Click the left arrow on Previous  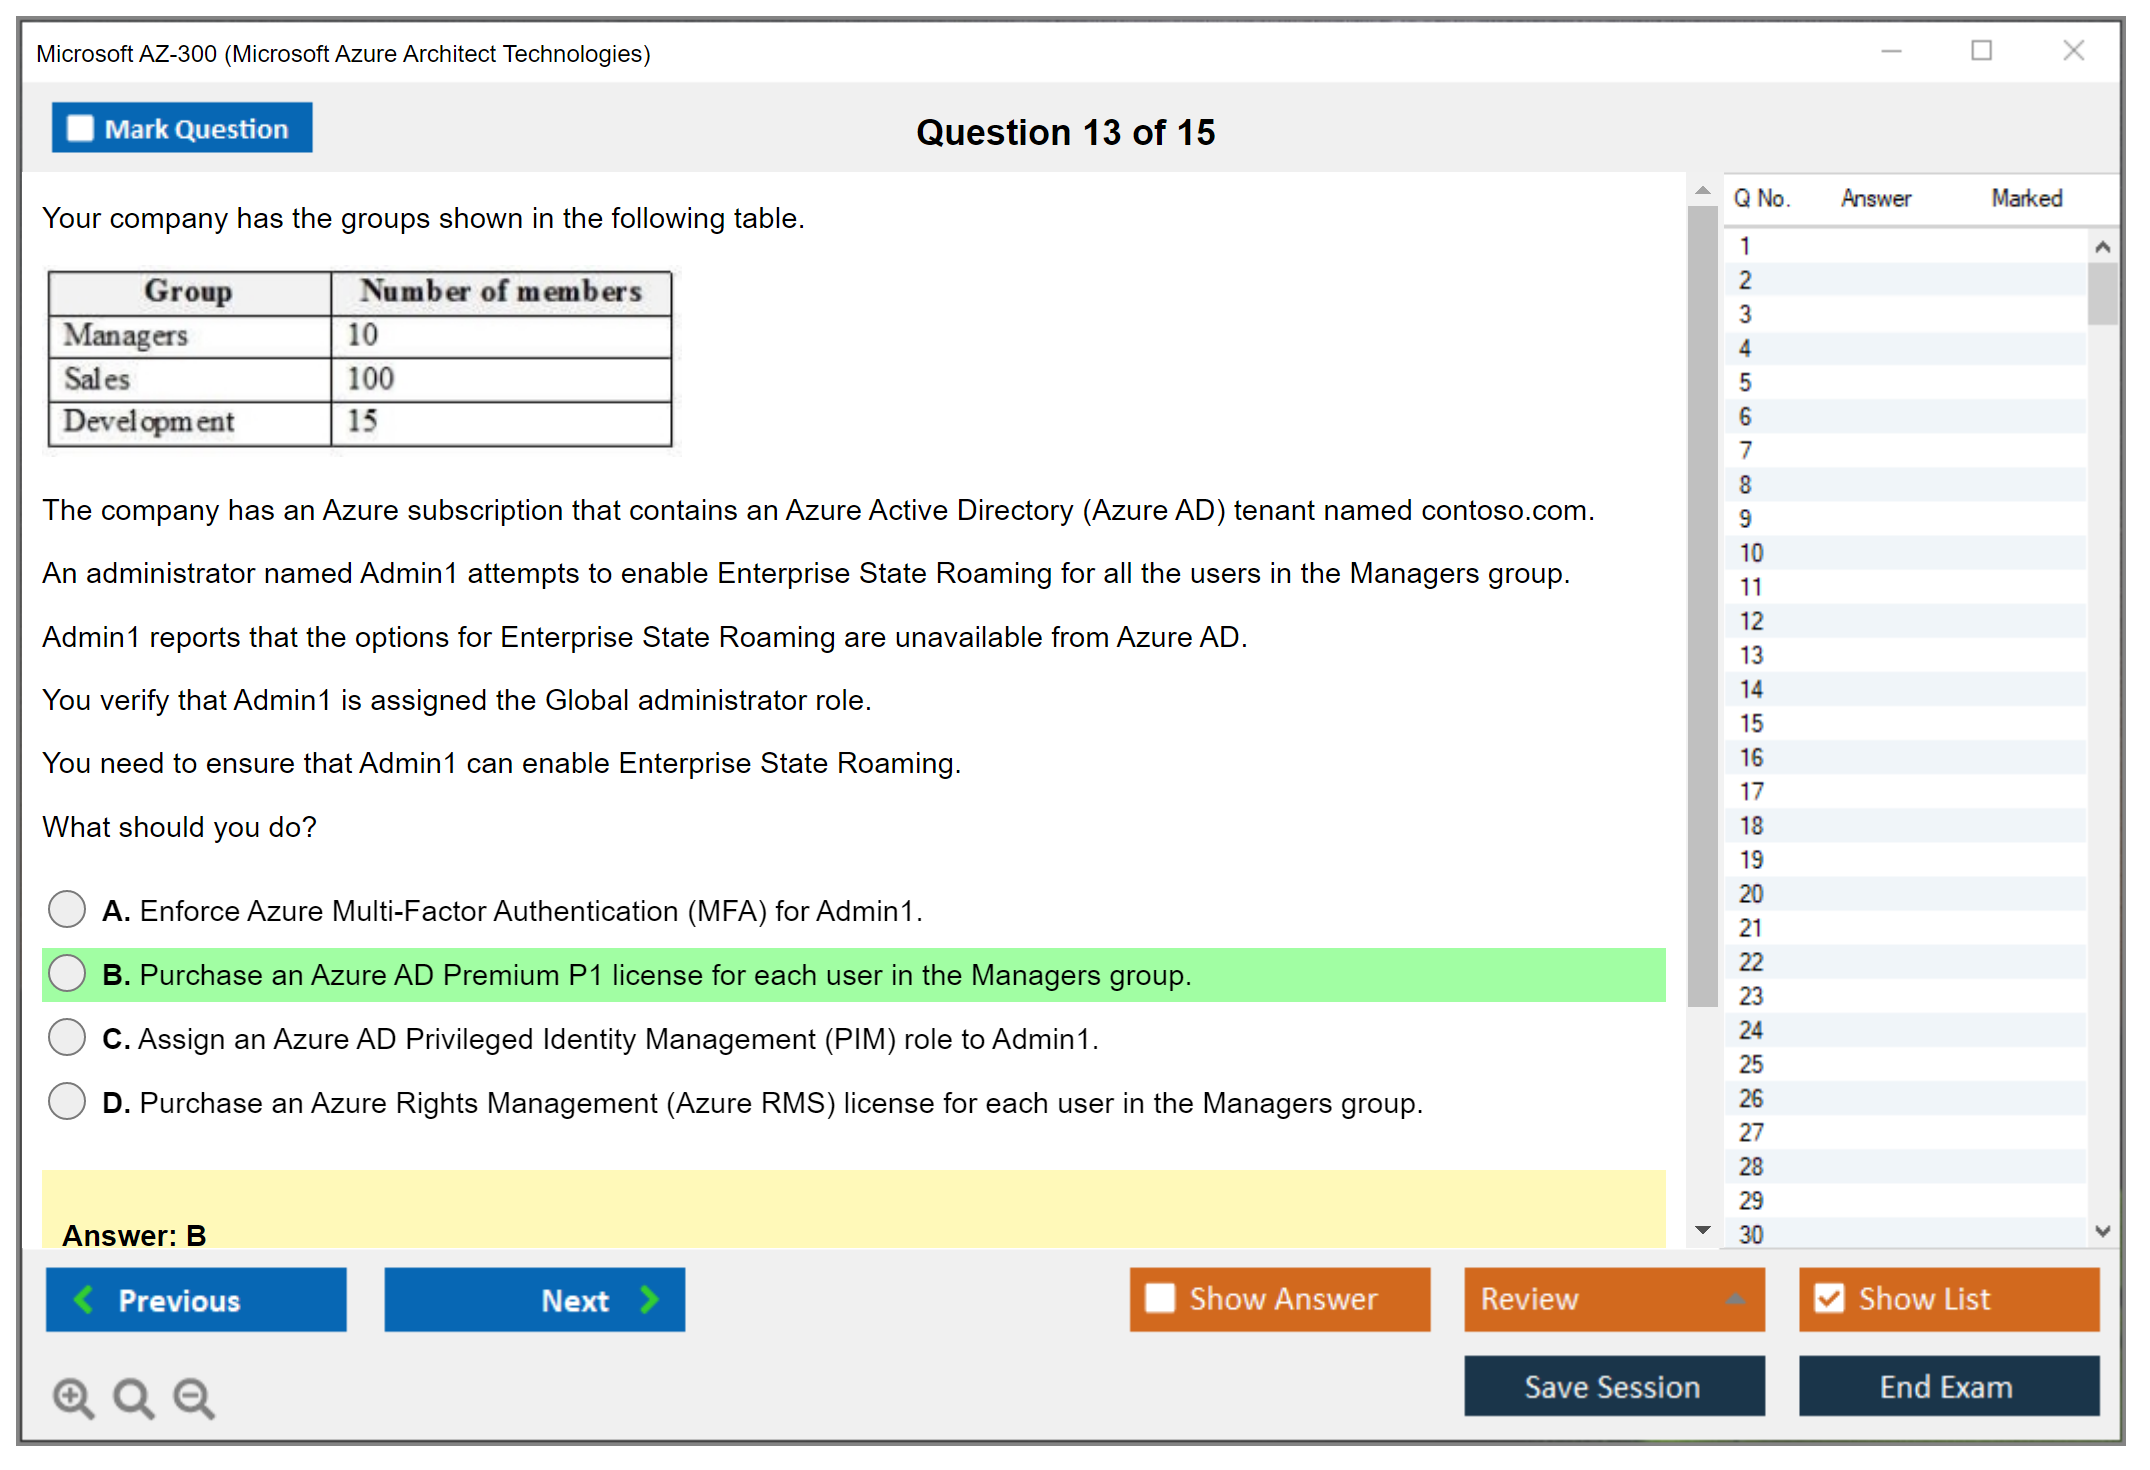[x=84, y=1300]
